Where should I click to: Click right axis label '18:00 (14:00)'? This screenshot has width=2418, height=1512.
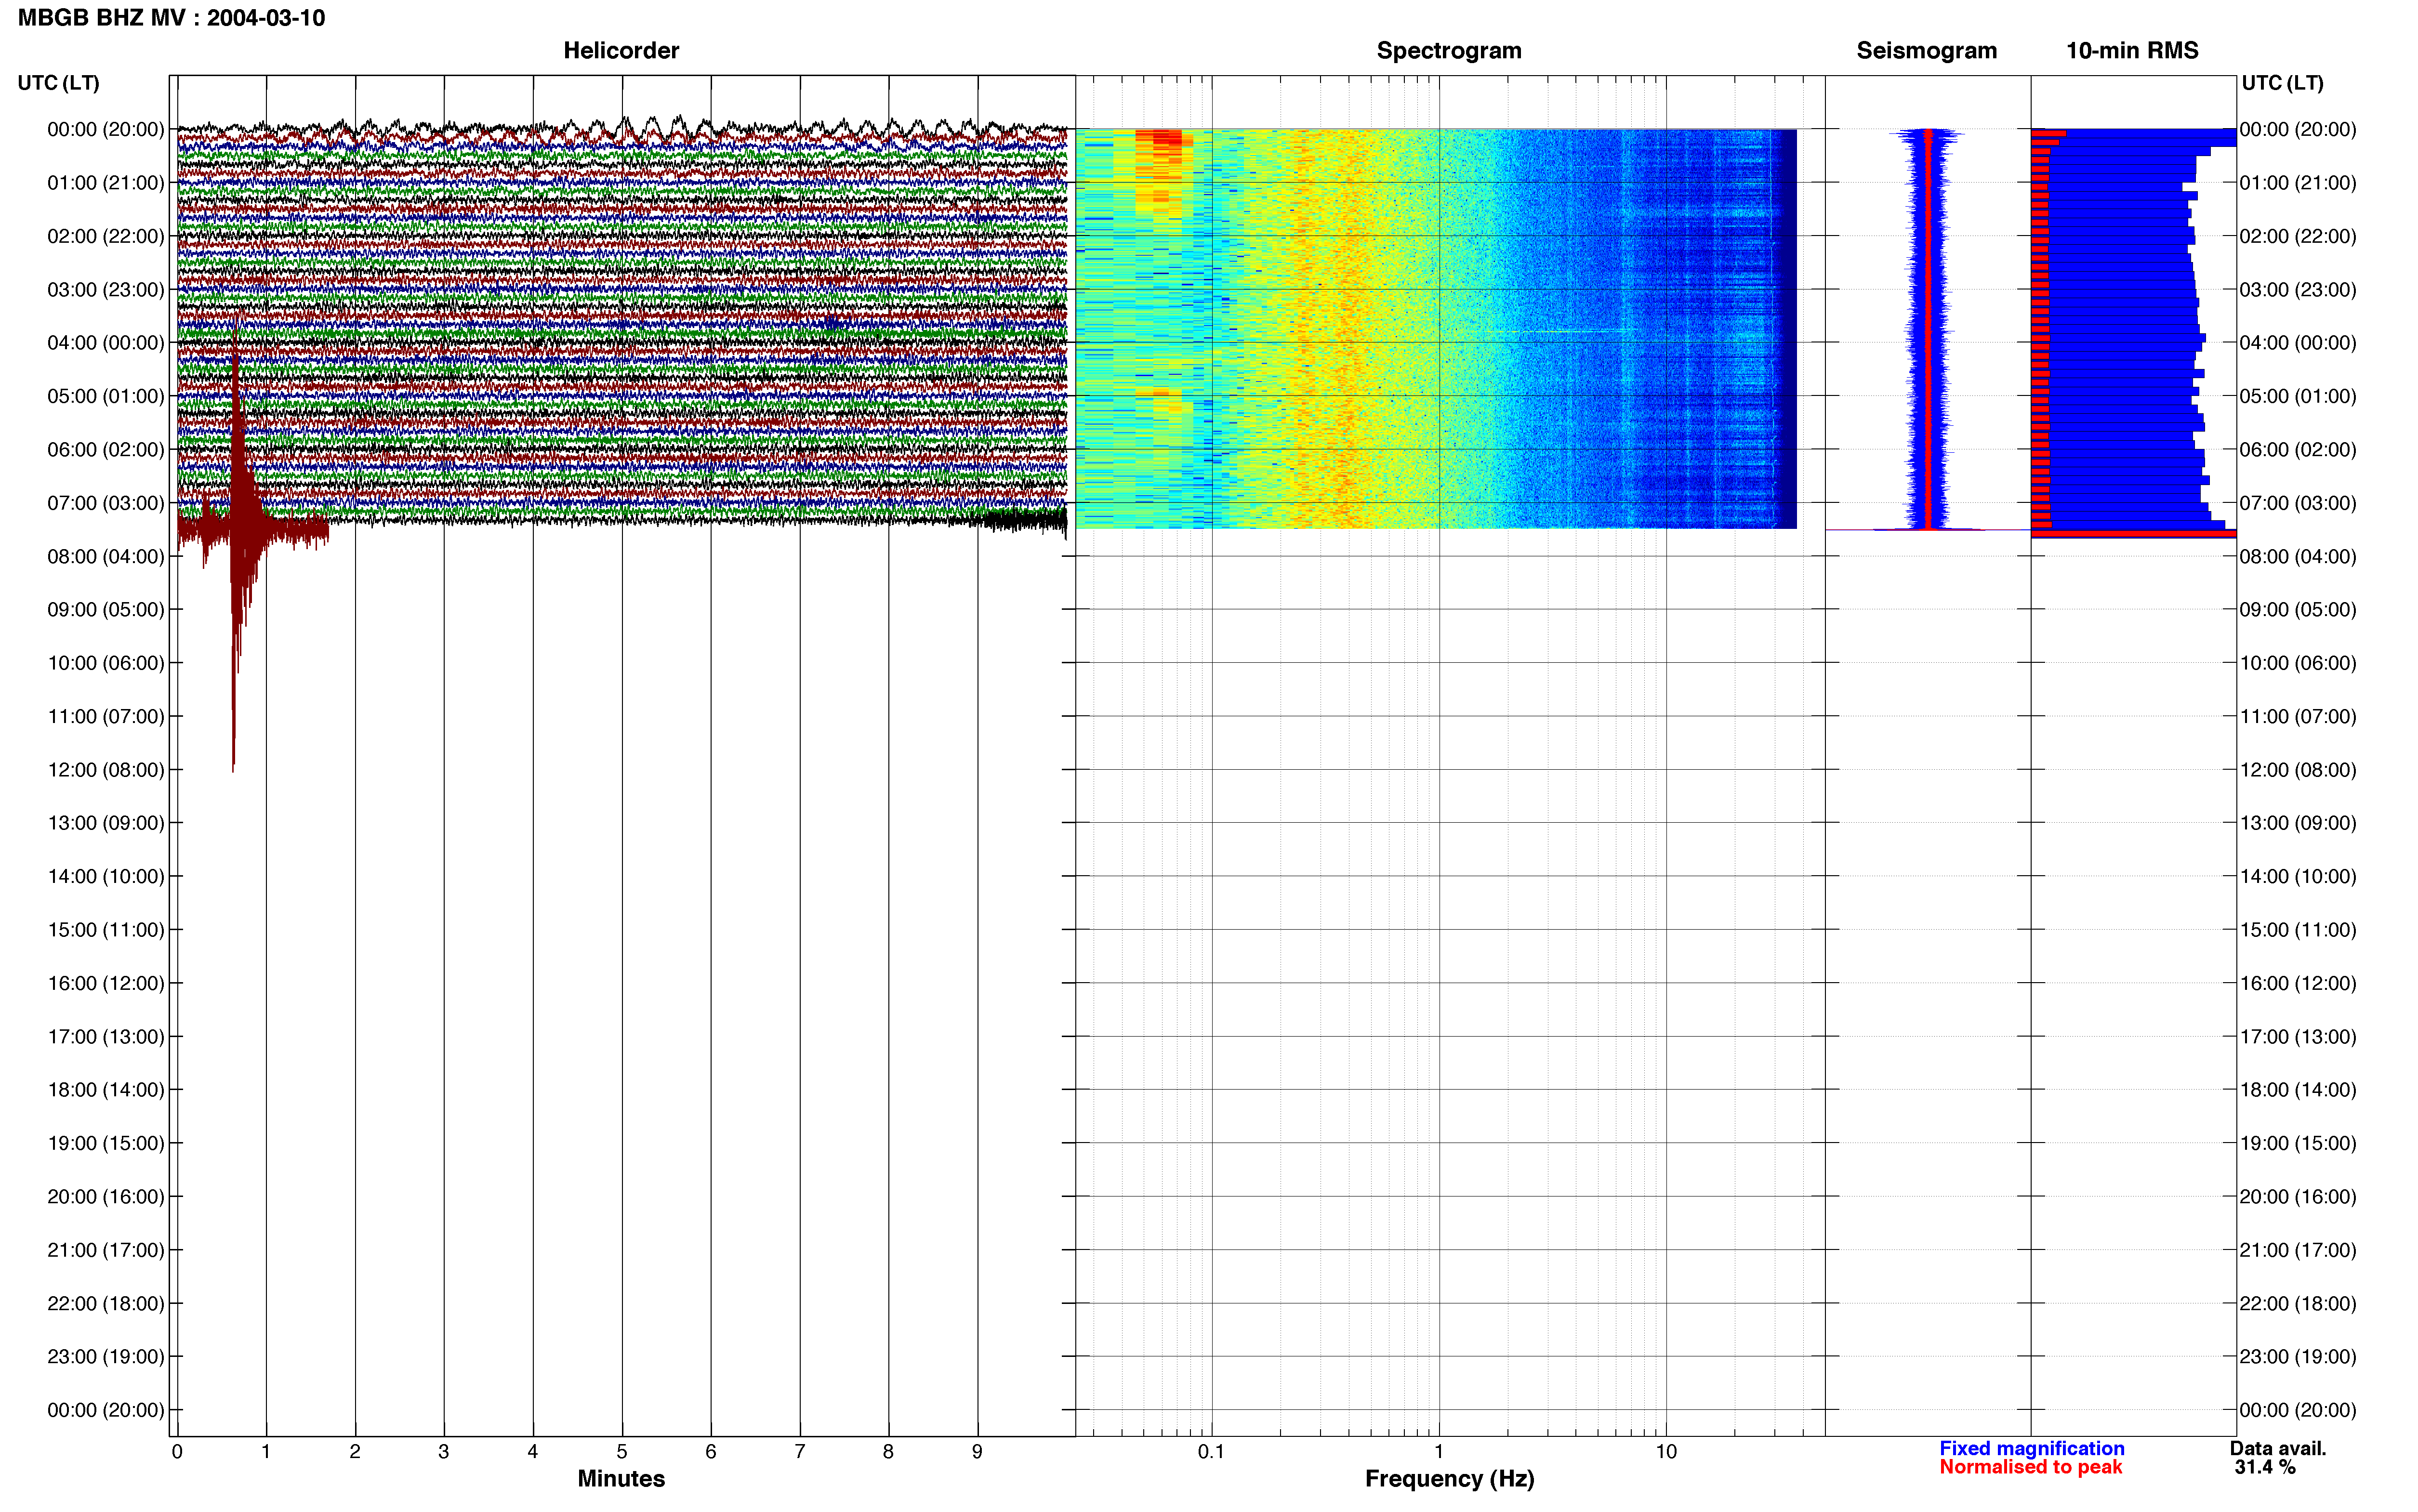tap(2298, 1090)
